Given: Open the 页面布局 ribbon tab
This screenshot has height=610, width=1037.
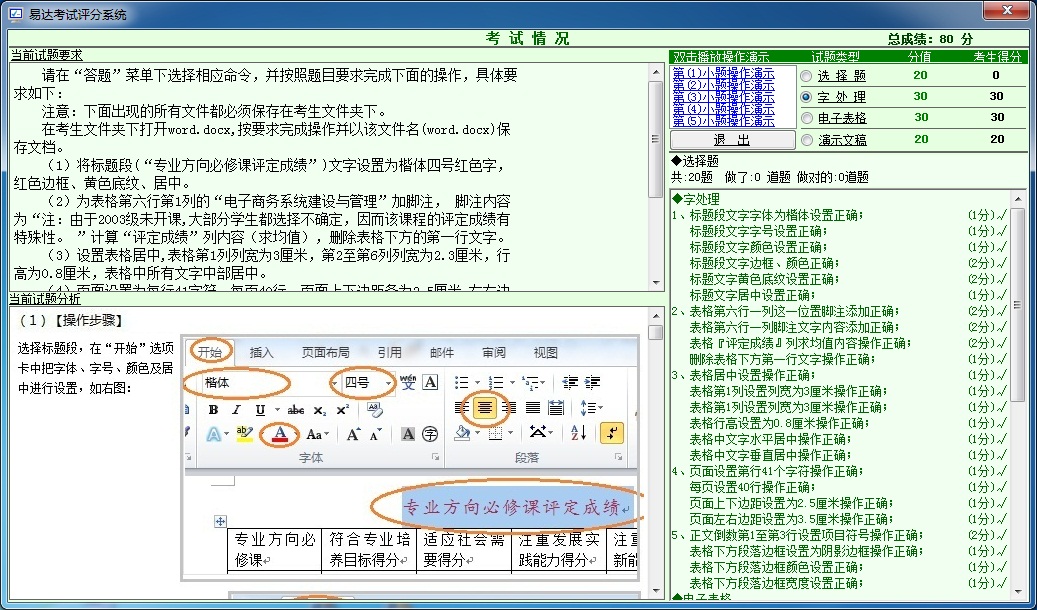Looking at the screenshot, I should [x=326, y=352].
